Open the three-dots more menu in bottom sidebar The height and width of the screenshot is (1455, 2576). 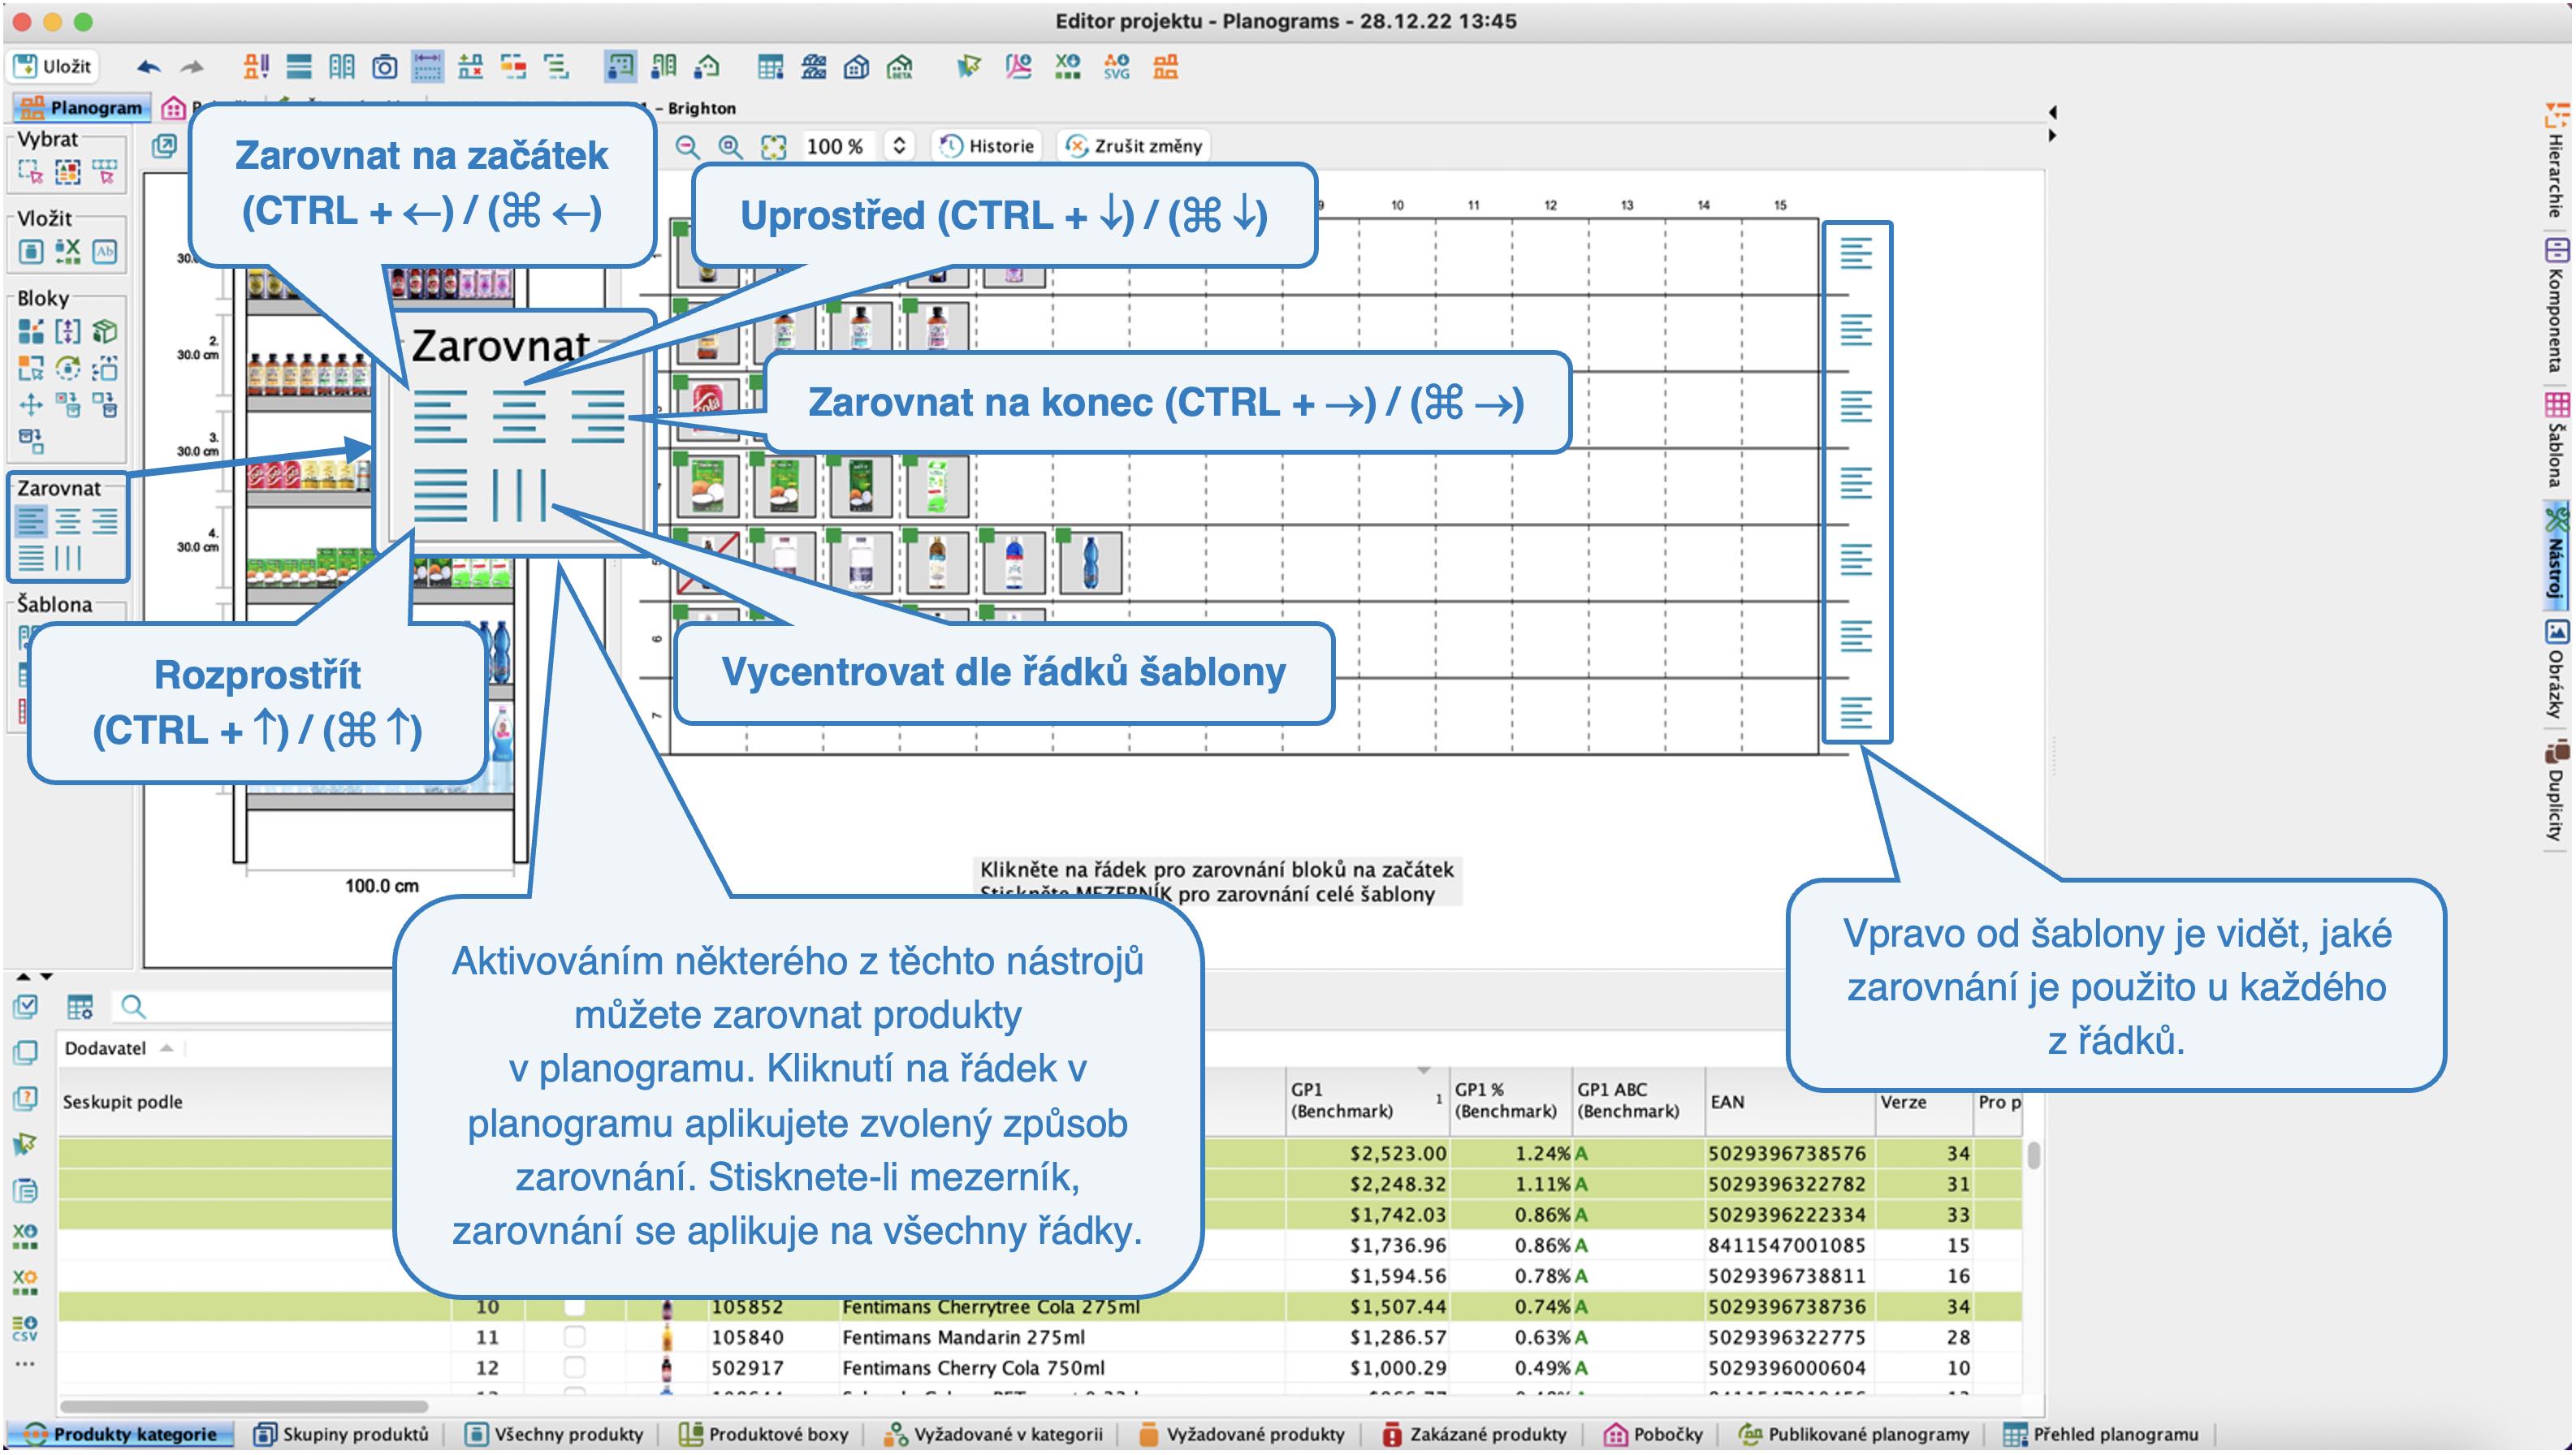25,1364
